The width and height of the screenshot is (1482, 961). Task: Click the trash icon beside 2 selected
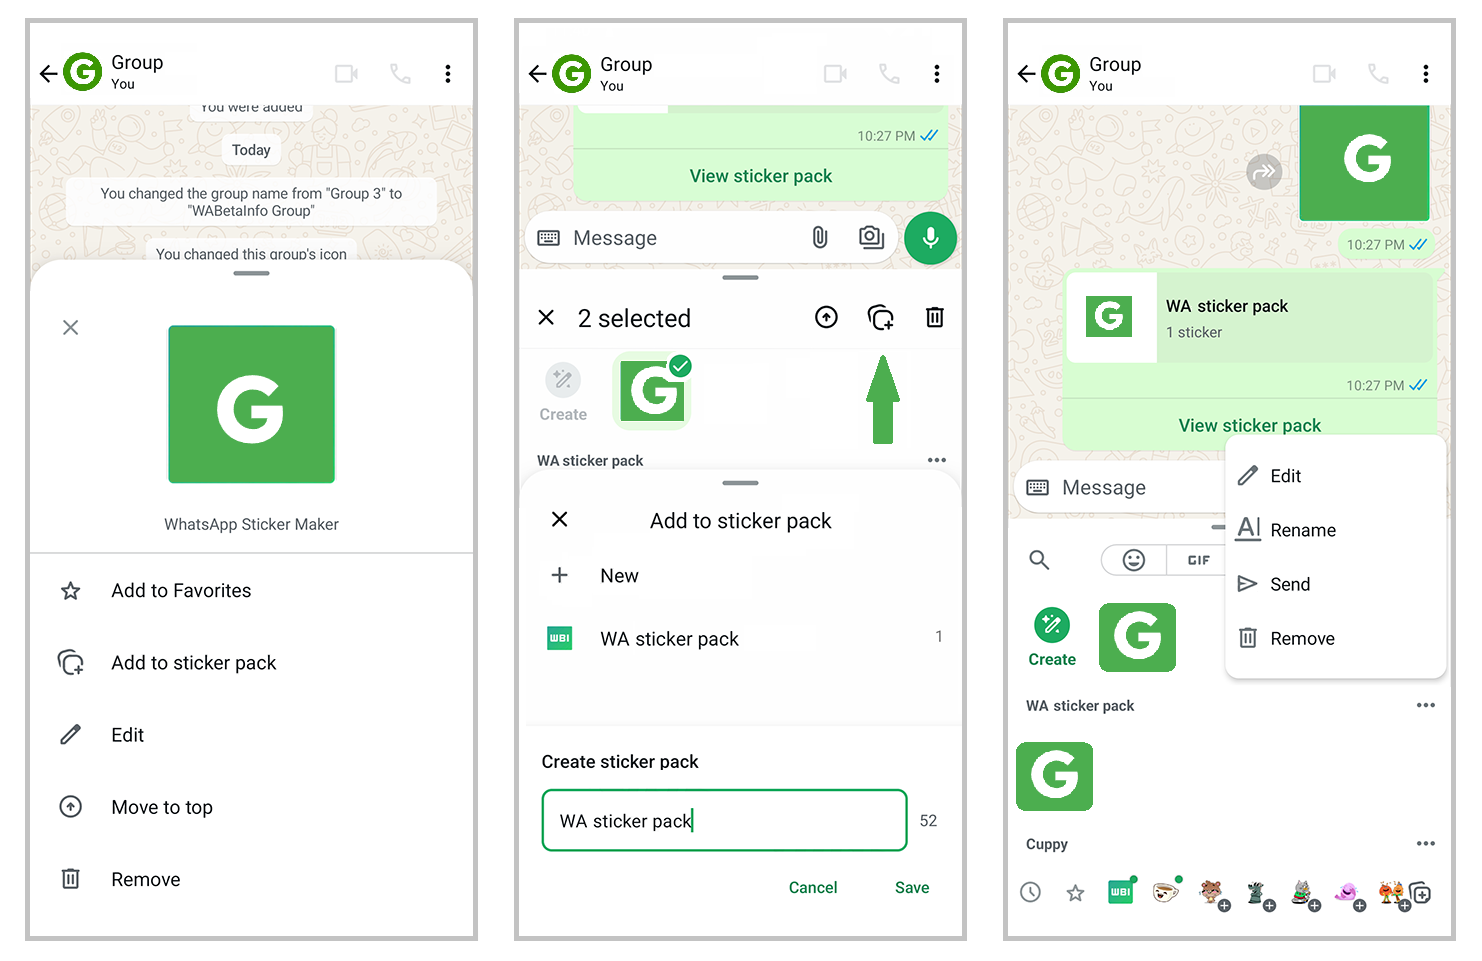tap(934, 318)
